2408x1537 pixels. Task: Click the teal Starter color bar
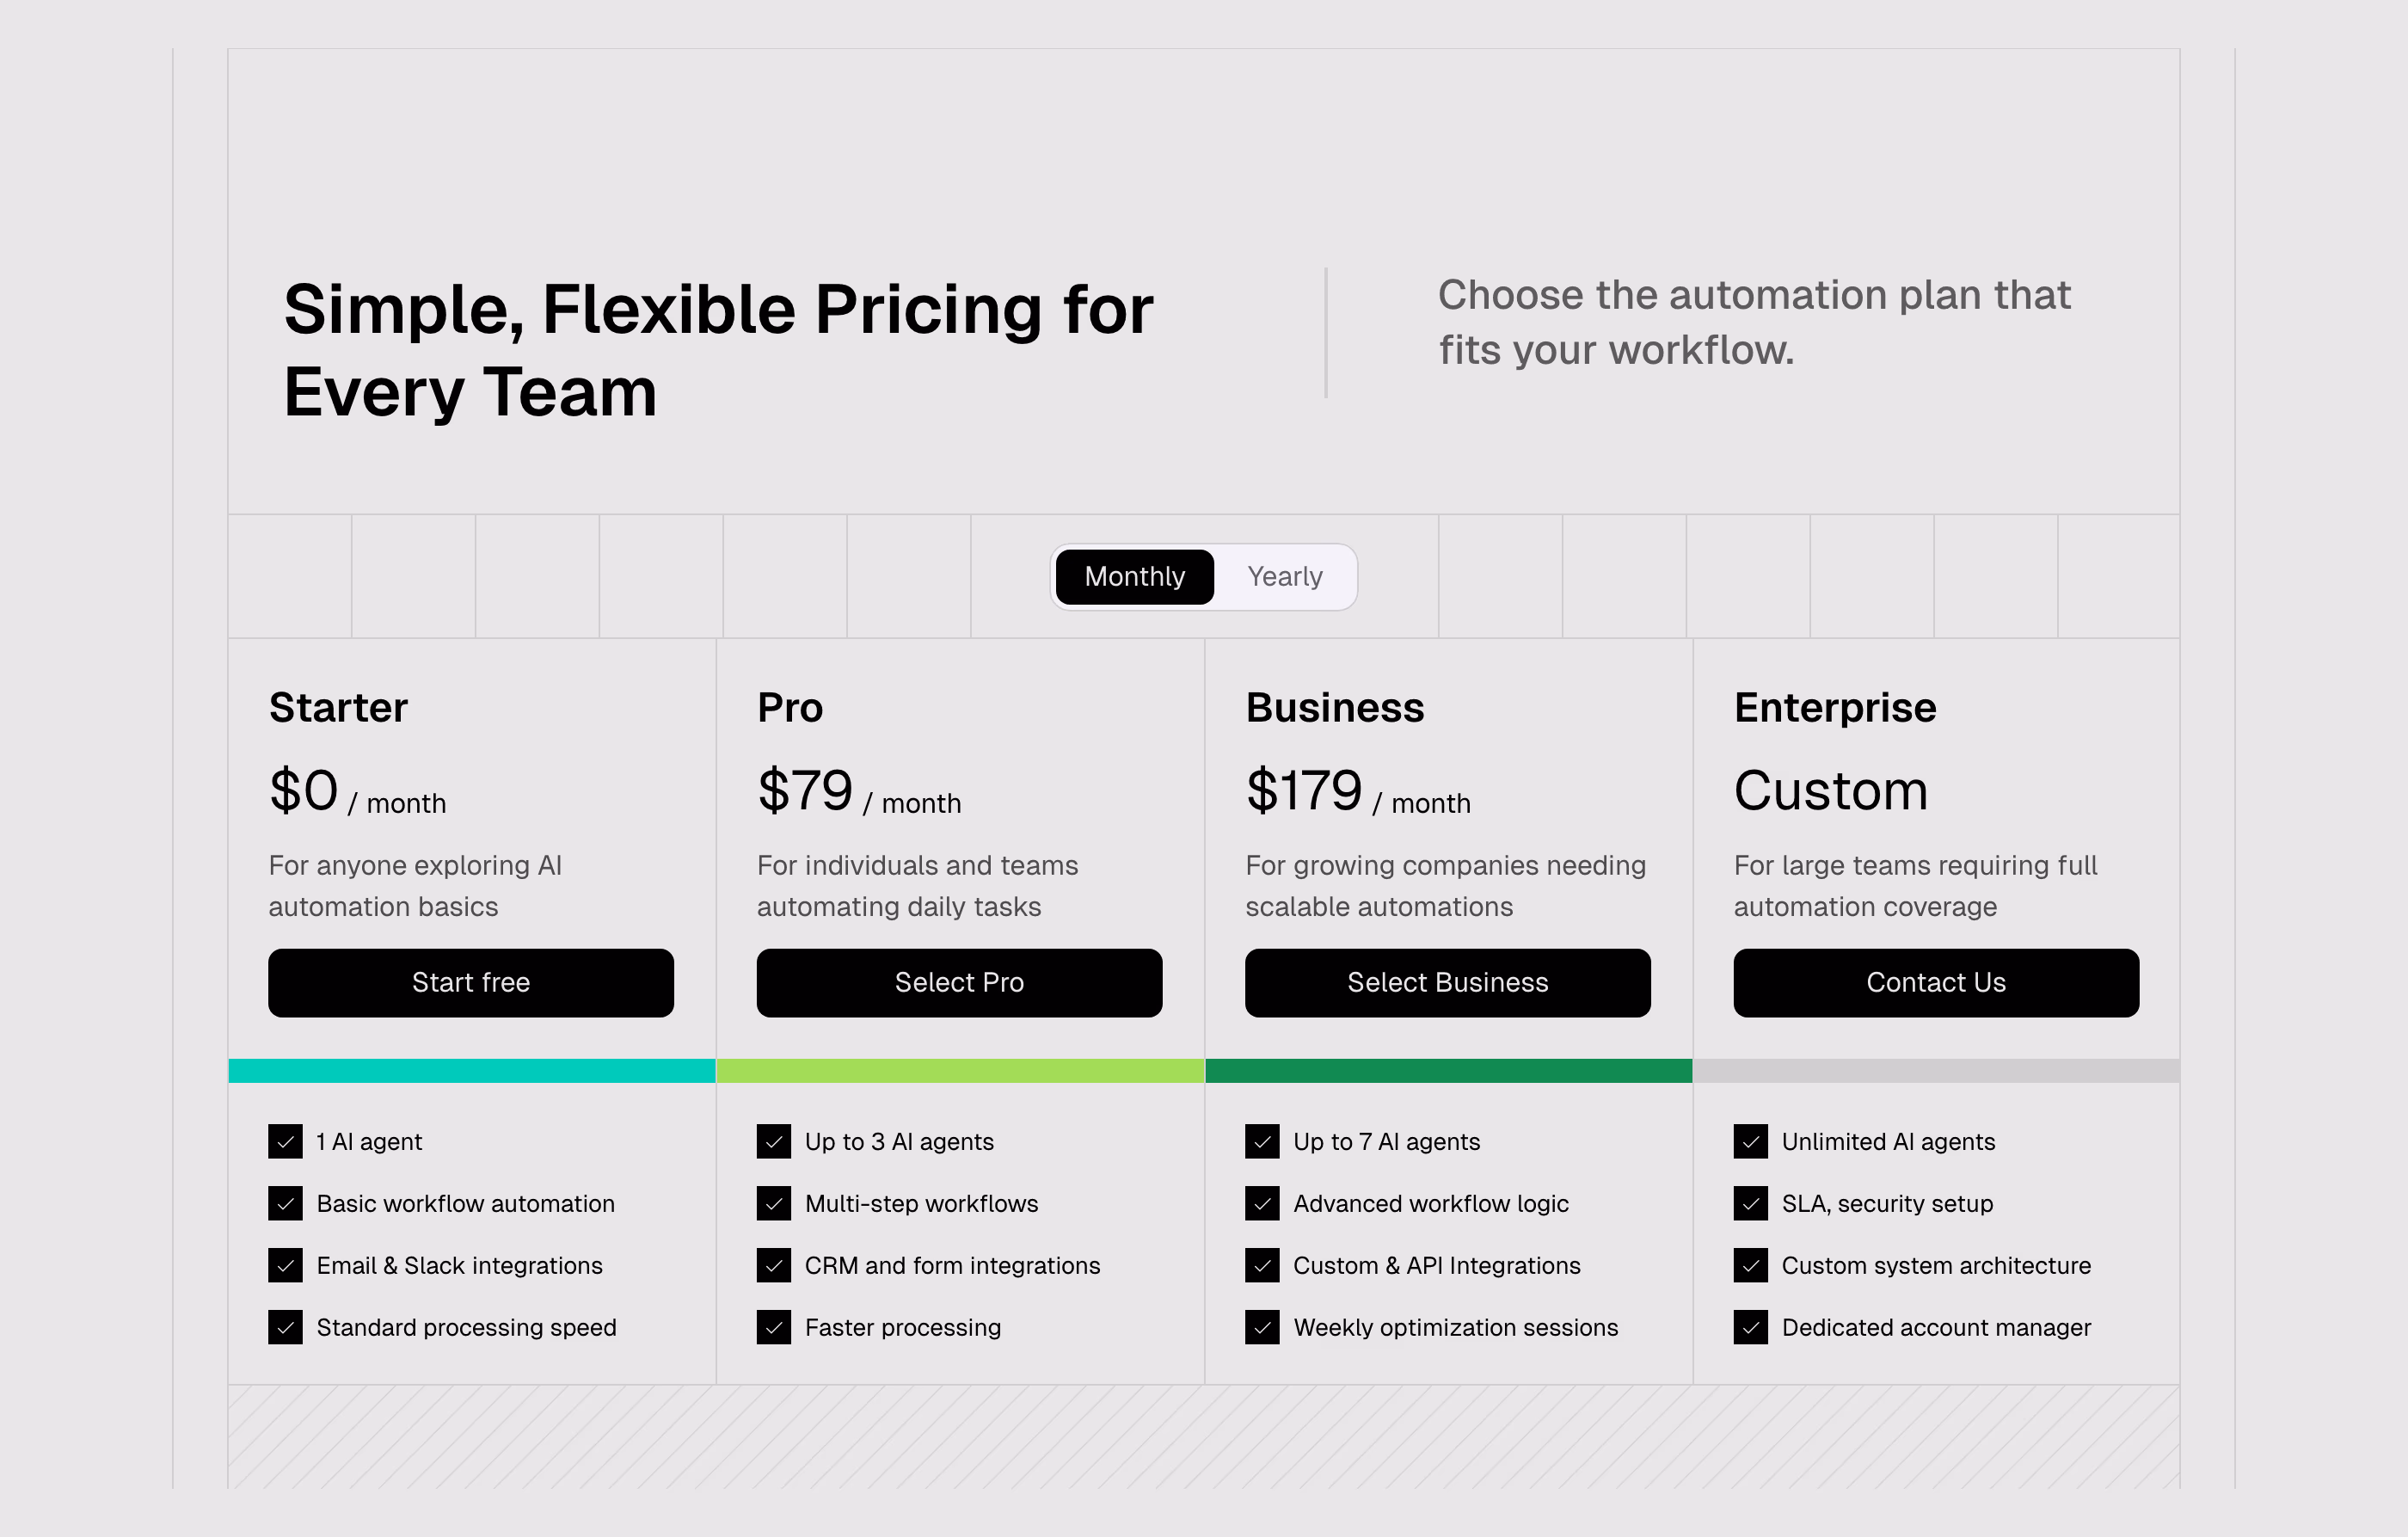coord(472,1071)
